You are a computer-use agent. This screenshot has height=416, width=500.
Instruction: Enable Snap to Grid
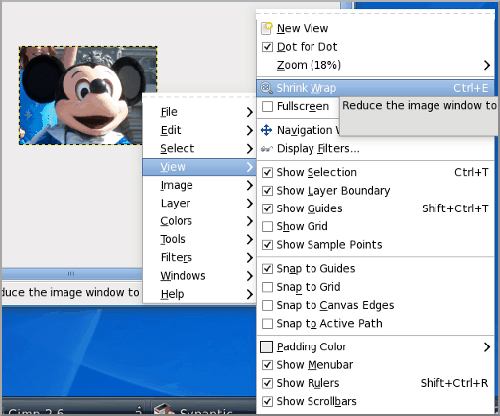point(267,287)
